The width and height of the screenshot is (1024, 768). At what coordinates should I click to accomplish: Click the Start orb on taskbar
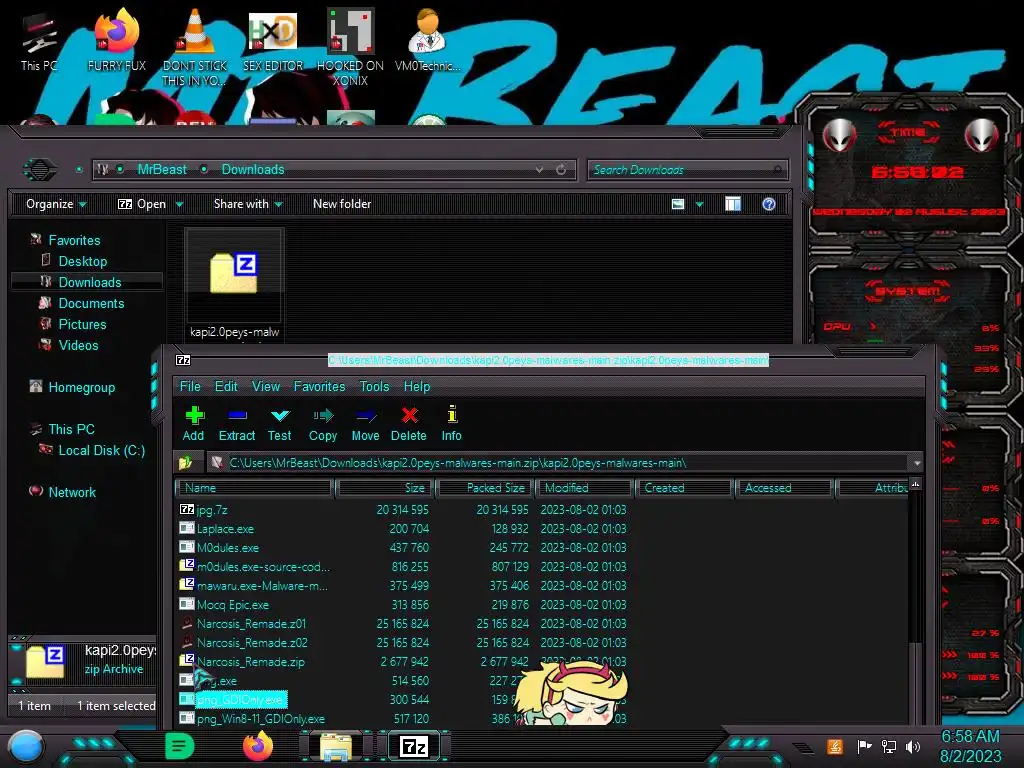(25, 747)
